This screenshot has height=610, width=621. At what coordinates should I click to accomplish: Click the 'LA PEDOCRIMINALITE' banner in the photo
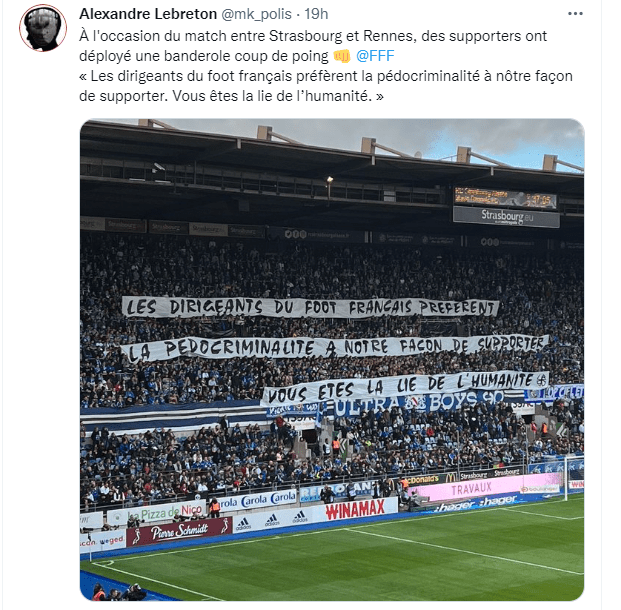coord(335,347)
